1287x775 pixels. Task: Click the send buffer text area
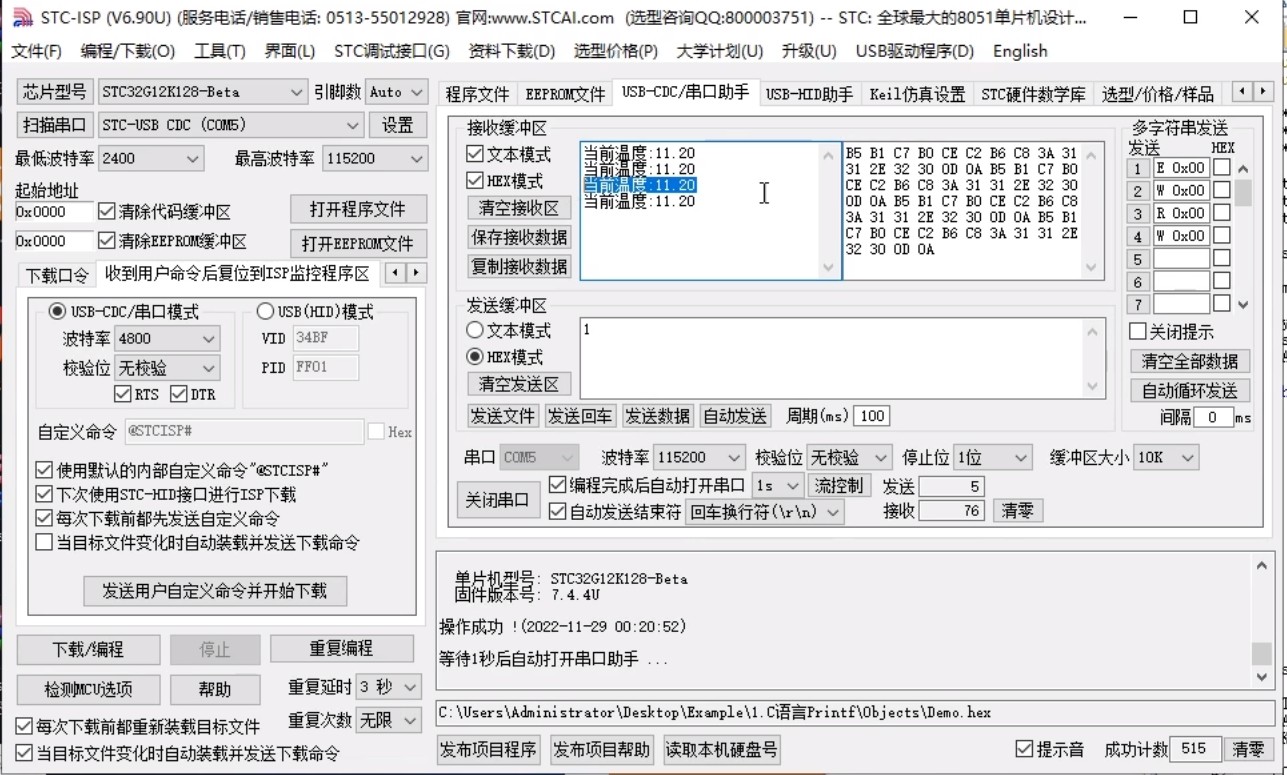click(x=843, y=358)
